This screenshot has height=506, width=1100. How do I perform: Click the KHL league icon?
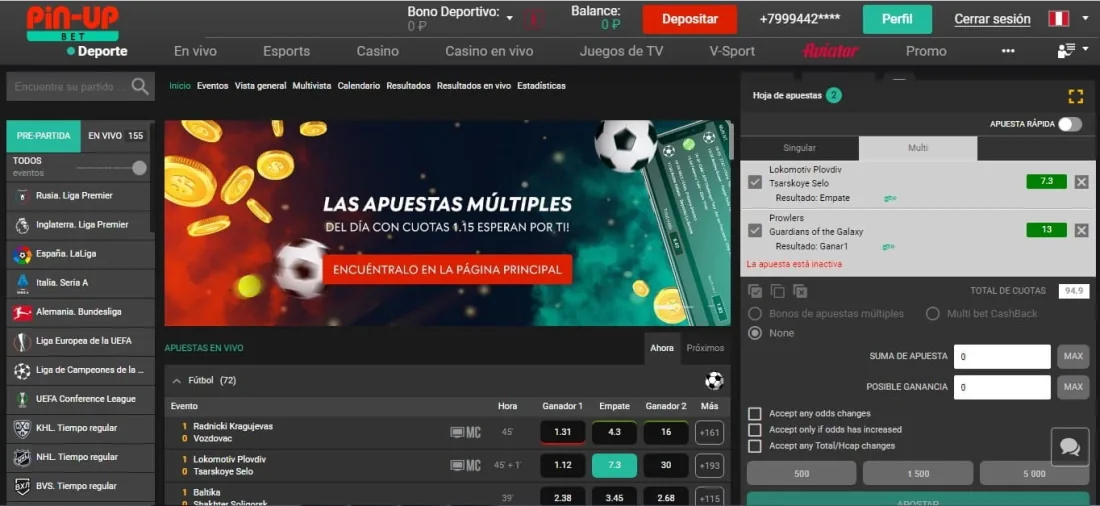22,428
